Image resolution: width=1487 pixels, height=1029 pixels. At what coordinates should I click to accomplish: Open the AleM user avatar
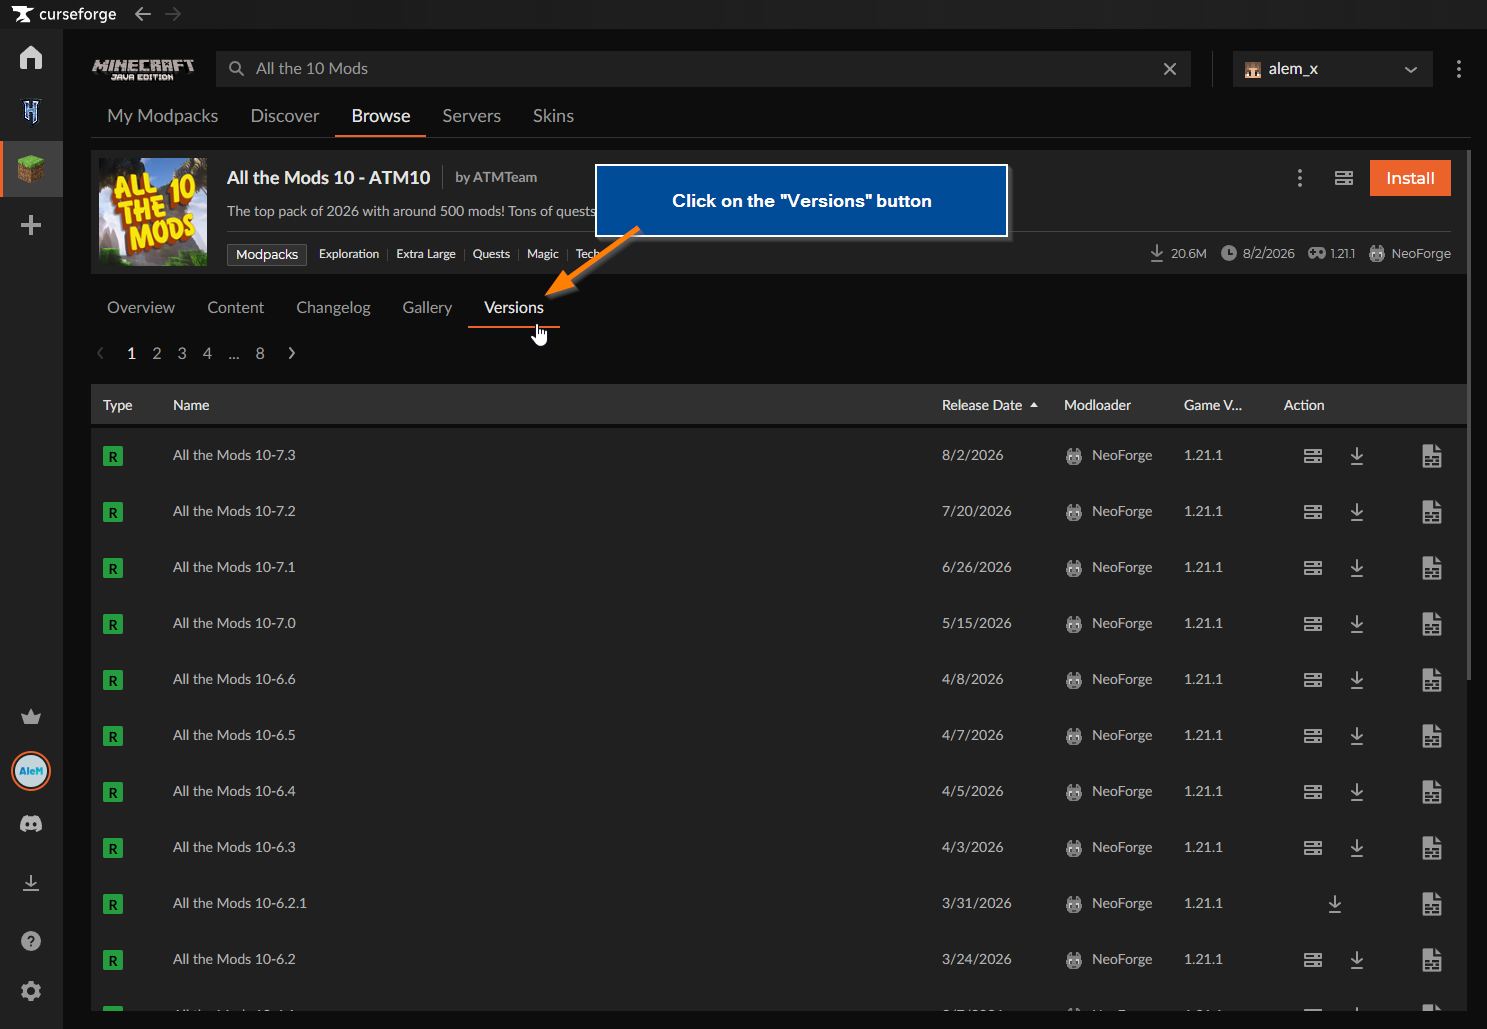(31, 771)
